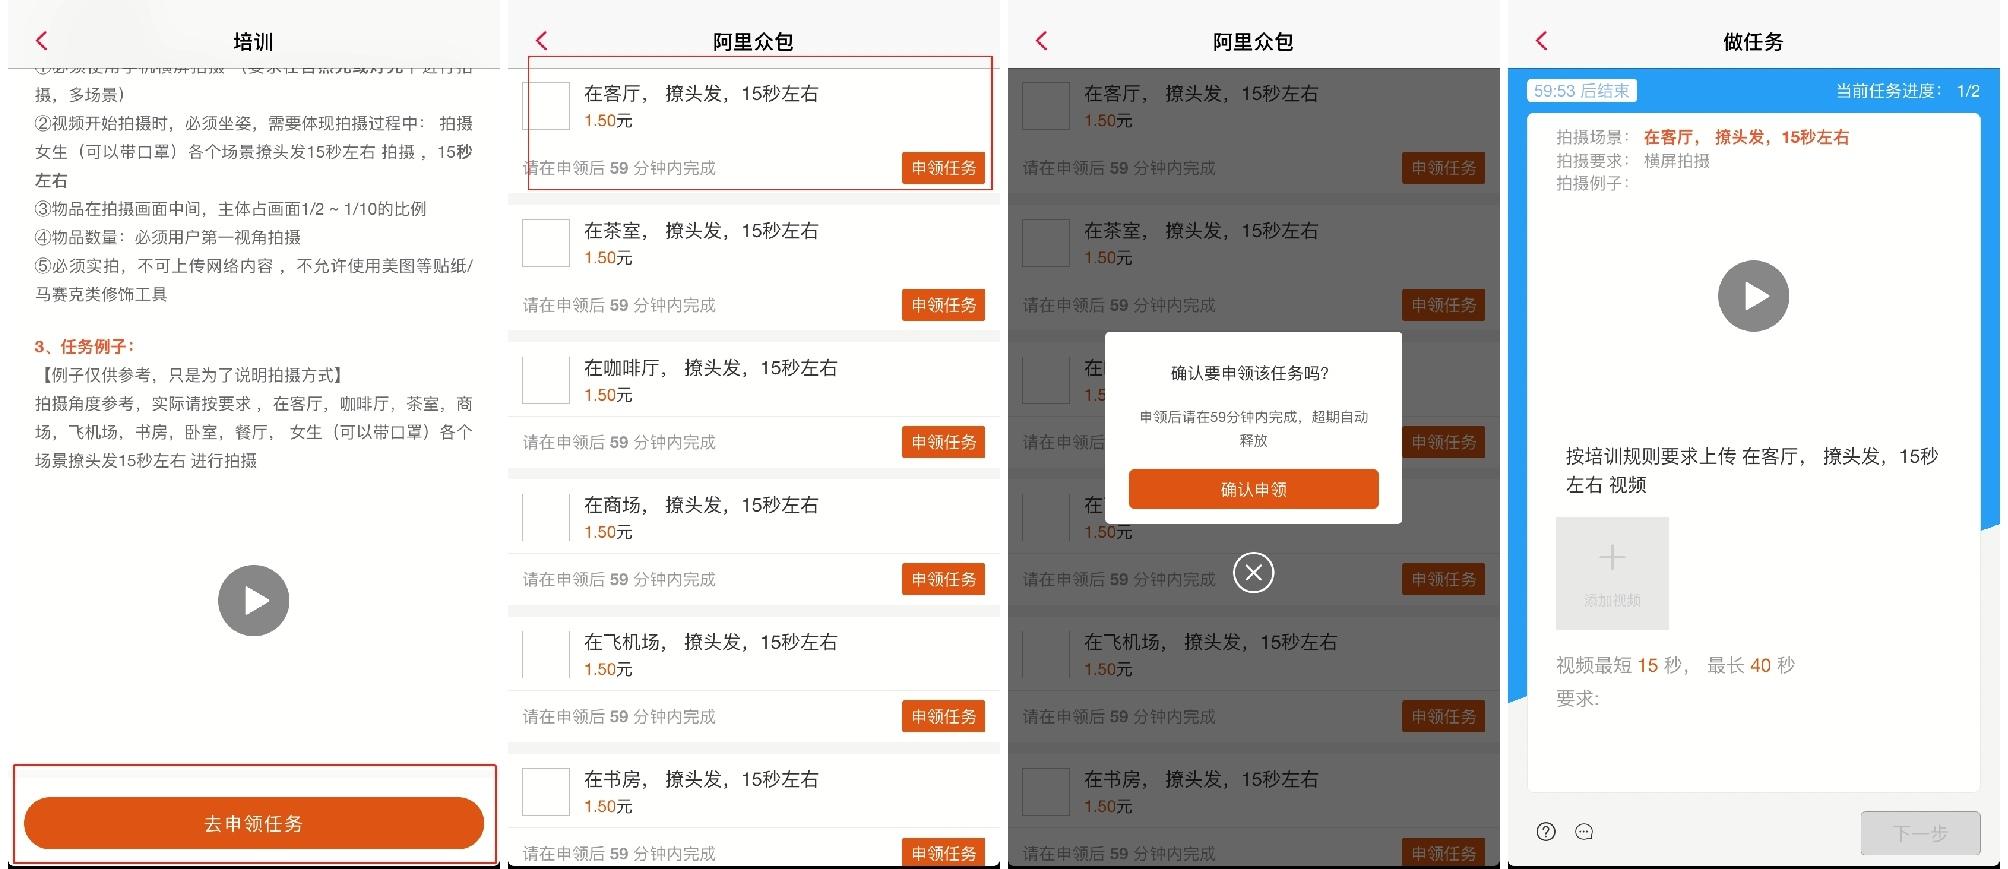Image resolution: width=2008 pixels, height=869 pixels.
Task: Select 在飞机场 task title in undimmed list
Action: coord(710,642)
